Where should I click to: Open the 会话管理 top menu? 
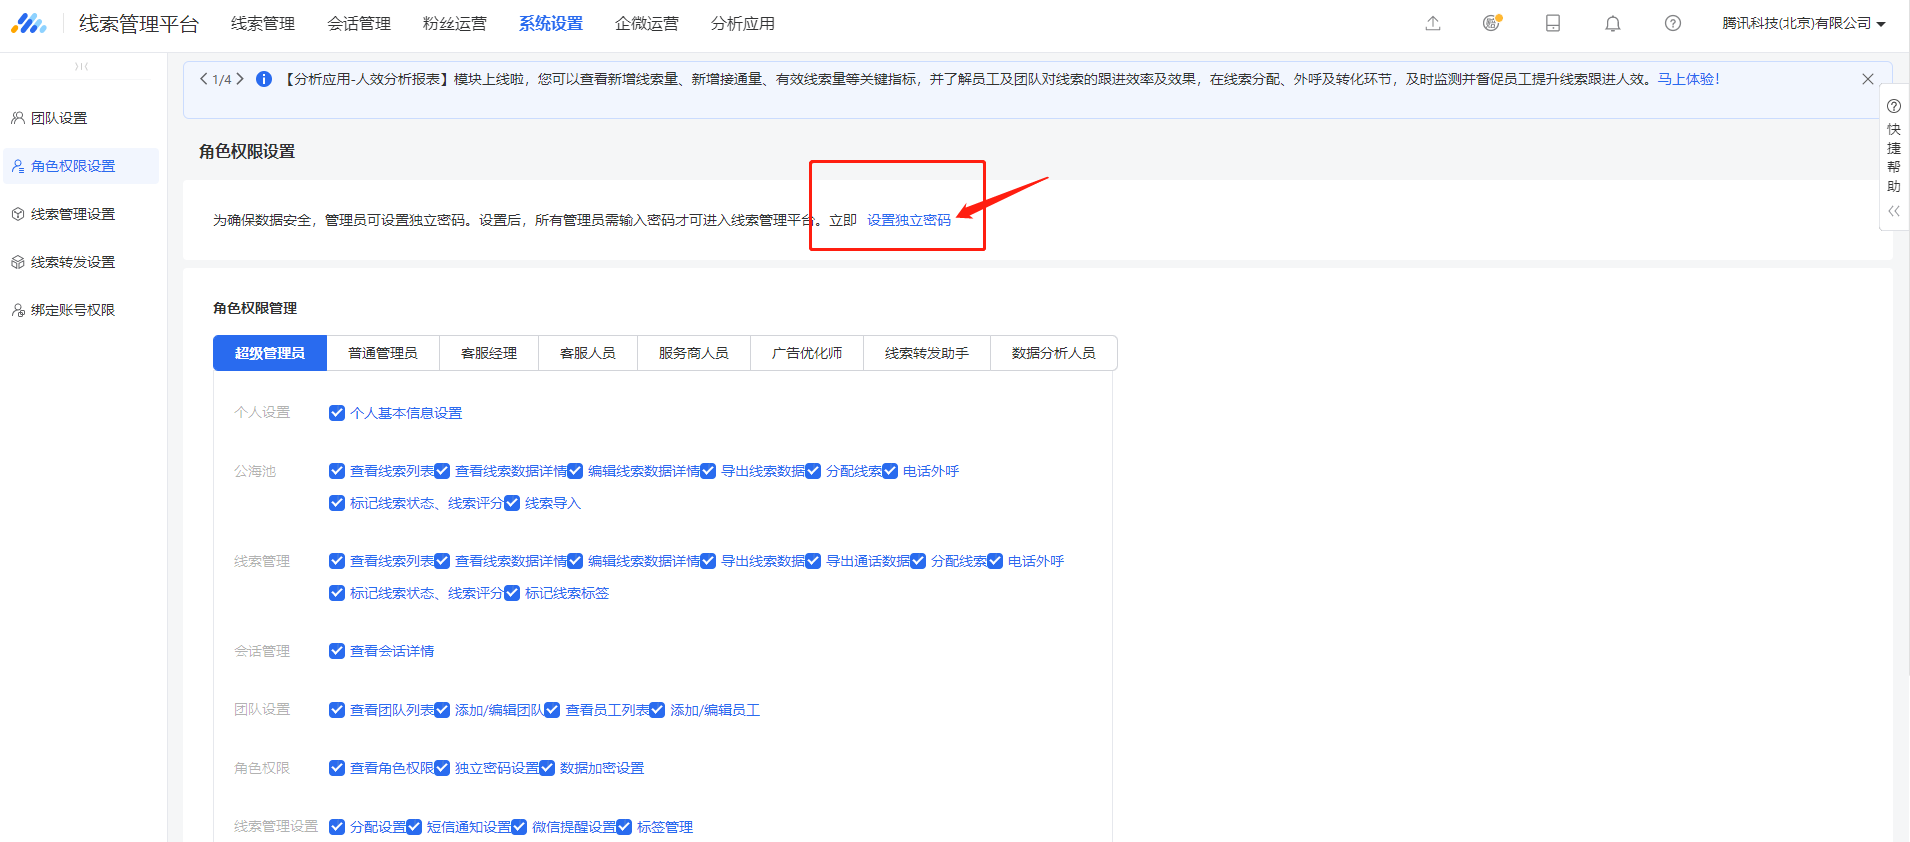(x=359, y=23)
